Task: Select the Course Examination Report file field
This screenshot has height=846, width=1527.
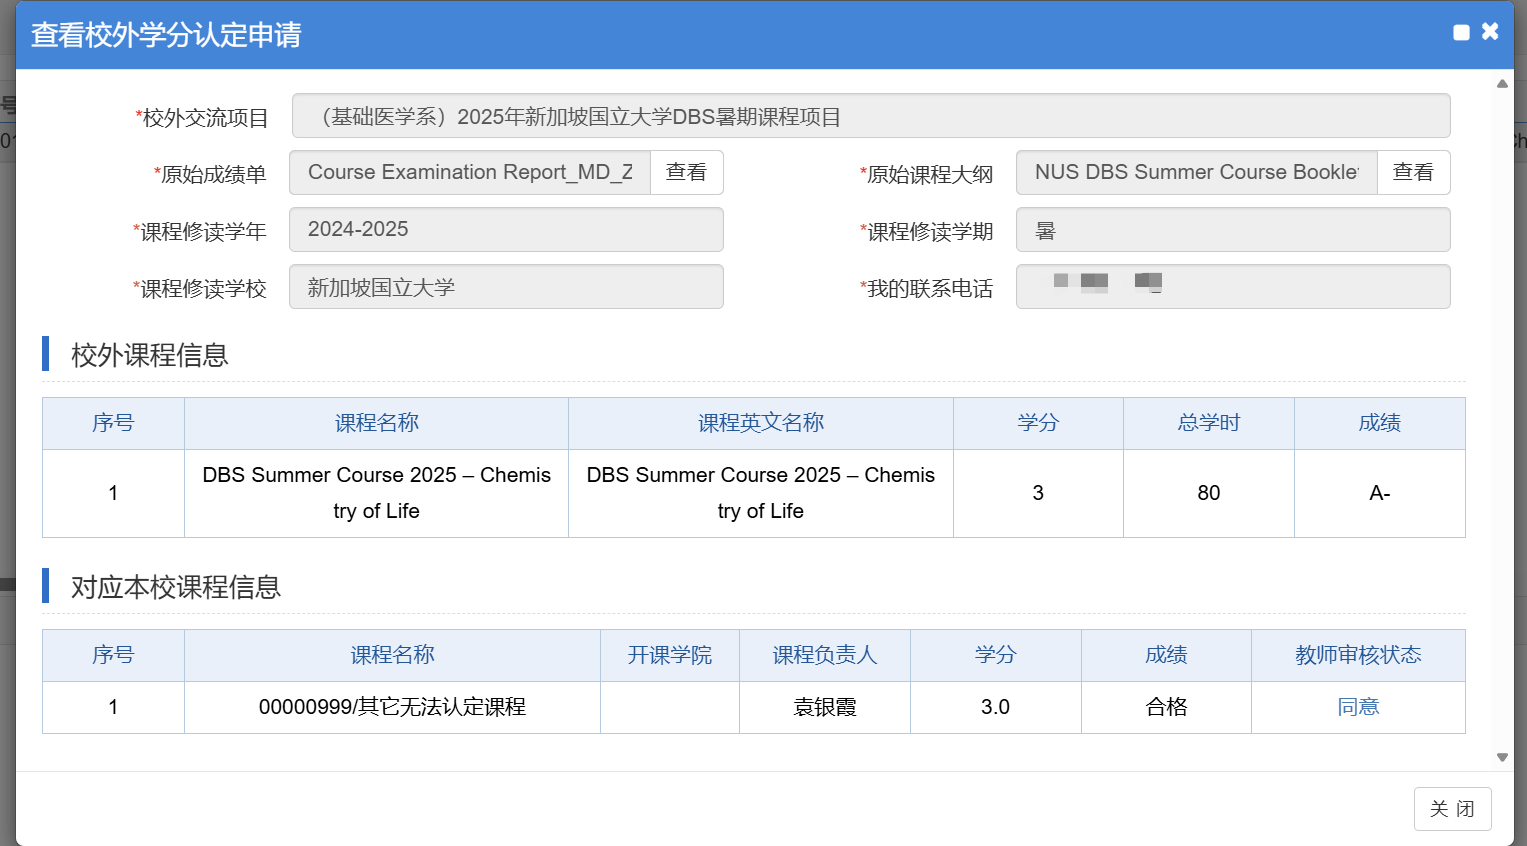Action: pyautogui.click(x=470, y=173)
